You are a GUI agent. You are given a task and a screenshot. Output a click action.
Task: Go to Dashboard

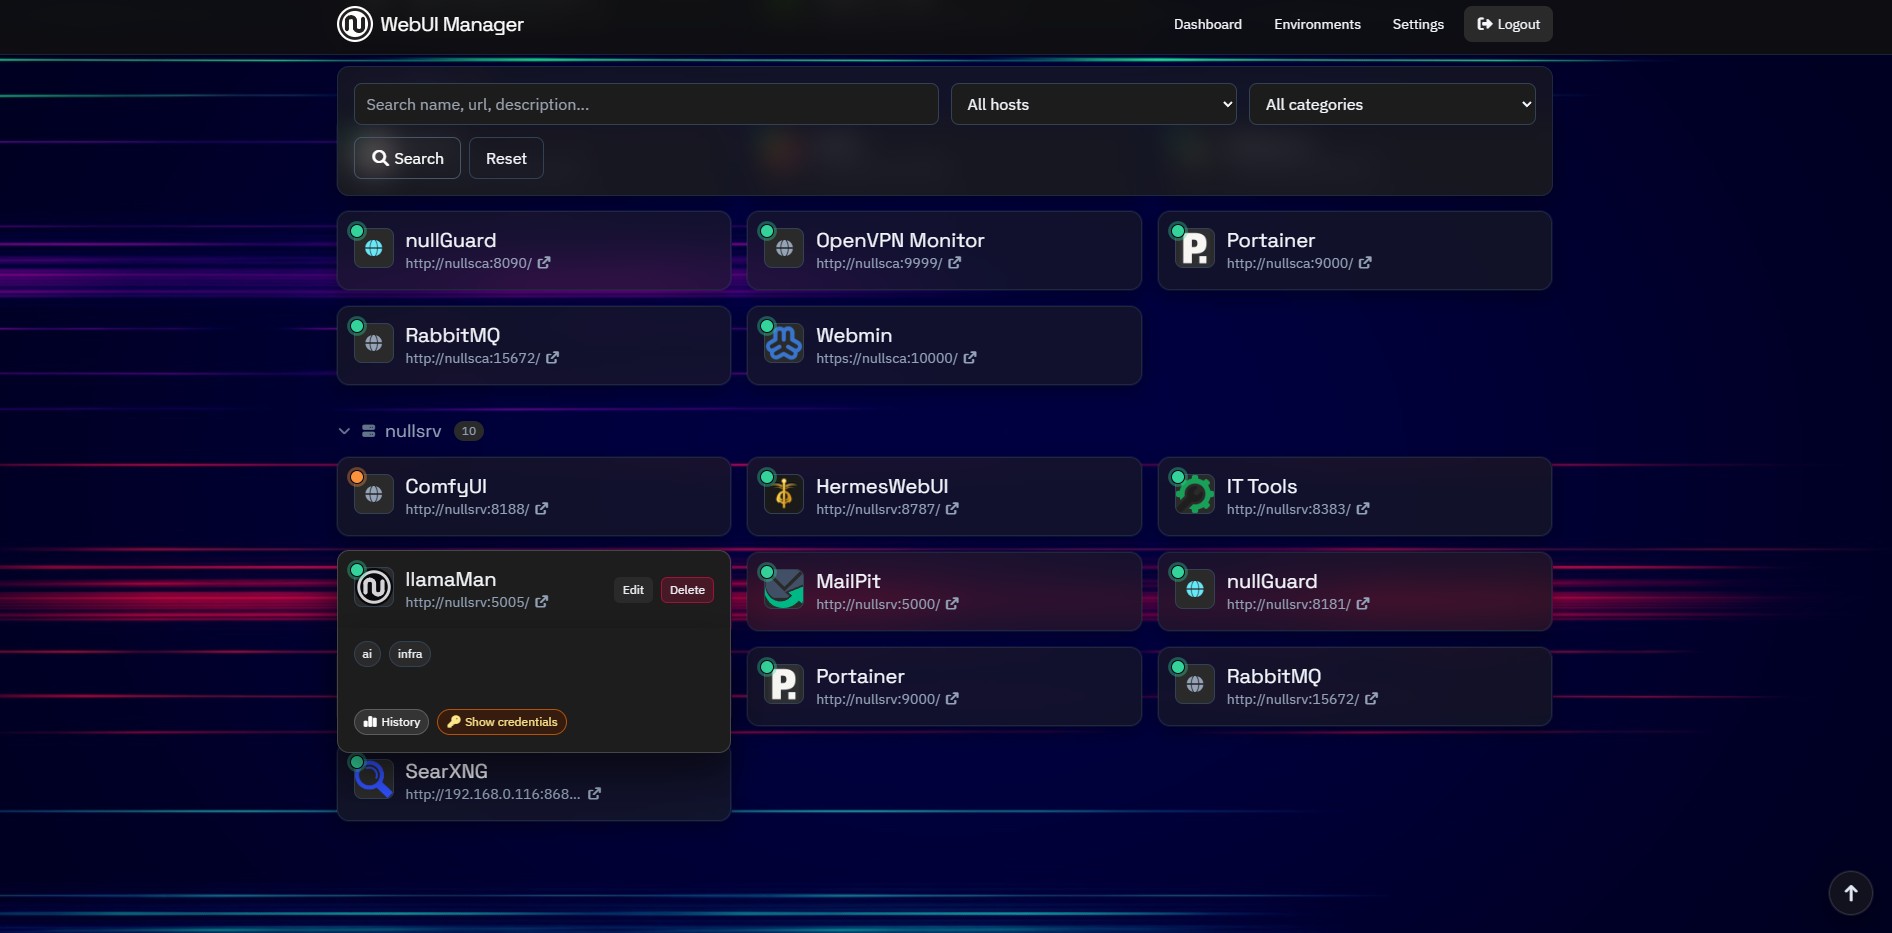pos(1208,24)
